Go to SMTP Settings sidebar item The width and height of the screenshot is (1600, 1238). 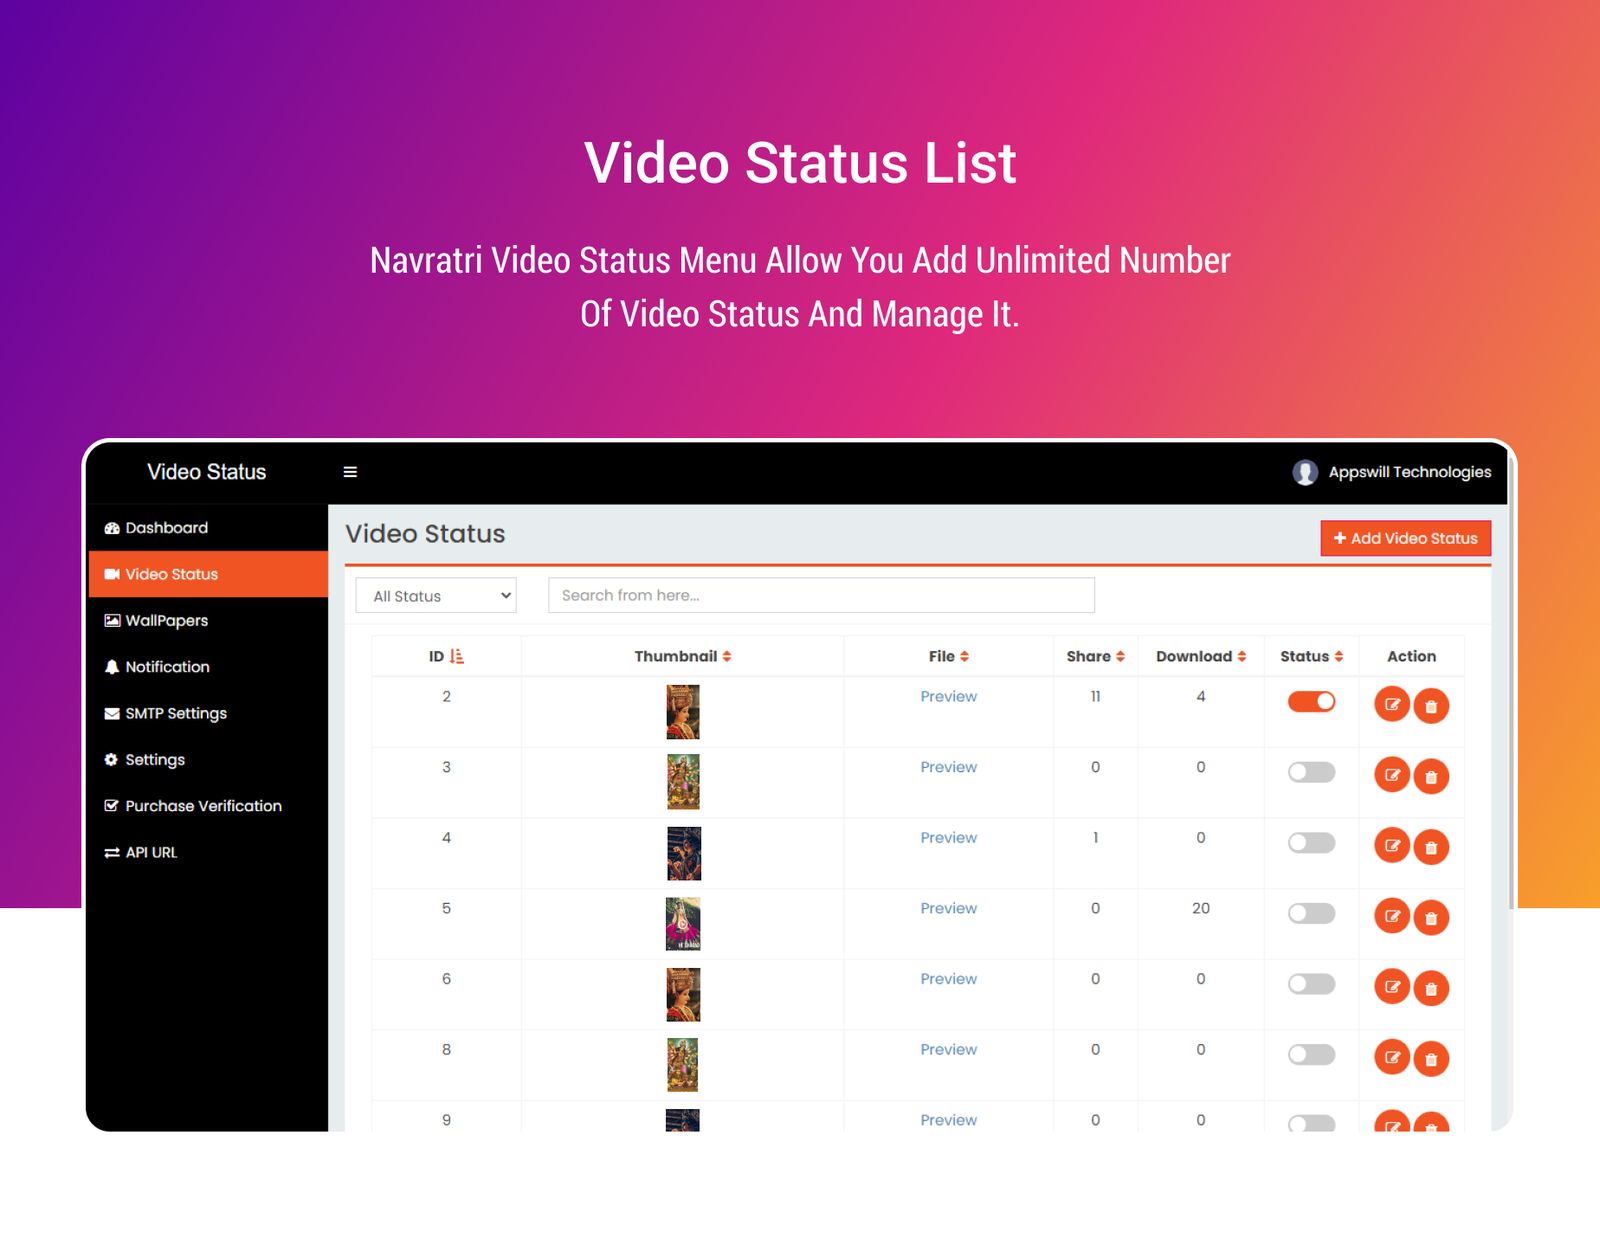click(175, 713)
